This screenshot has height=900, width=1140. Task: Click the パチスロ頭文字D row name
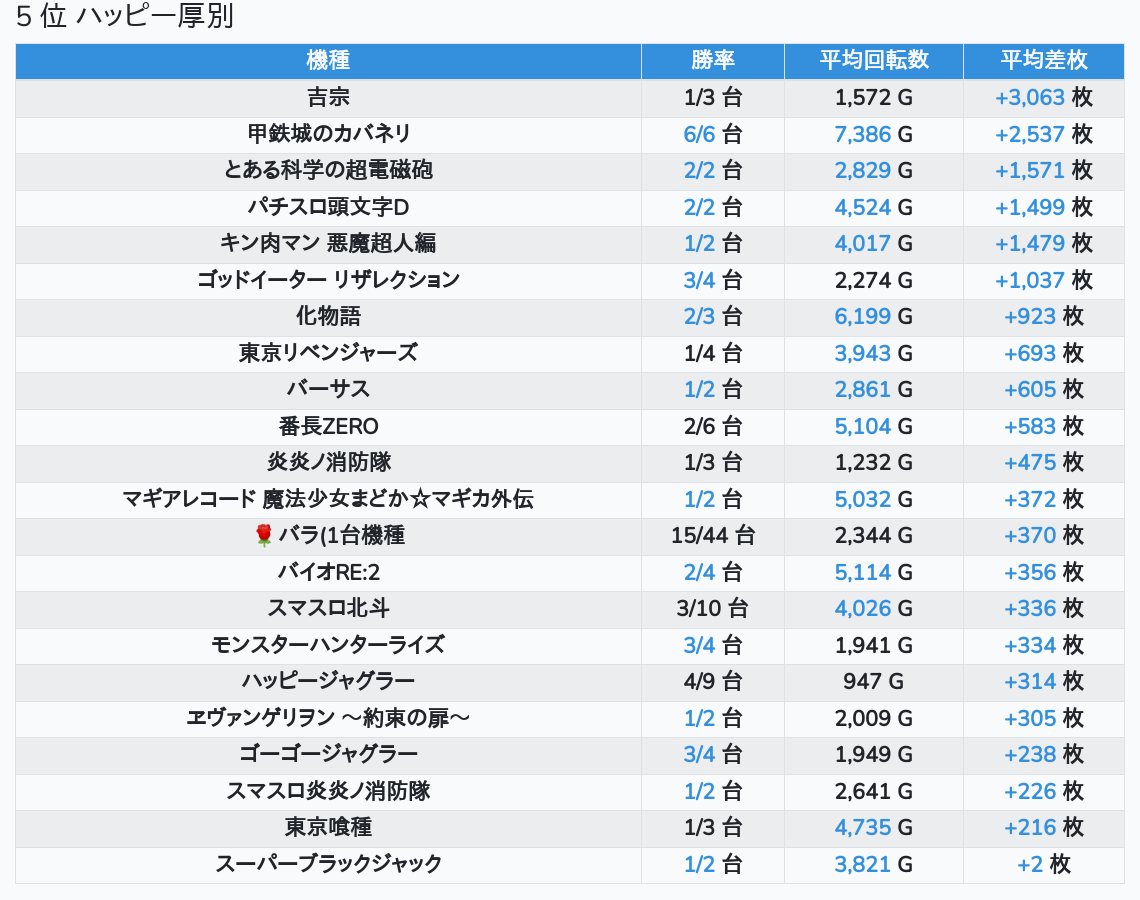328,207
